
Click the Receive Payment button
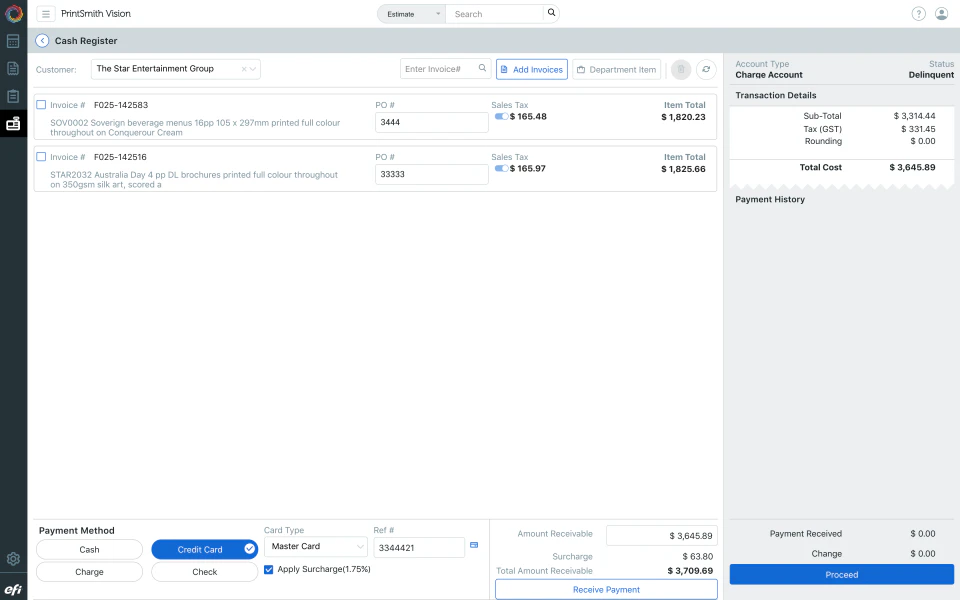(x=604, y=589)
